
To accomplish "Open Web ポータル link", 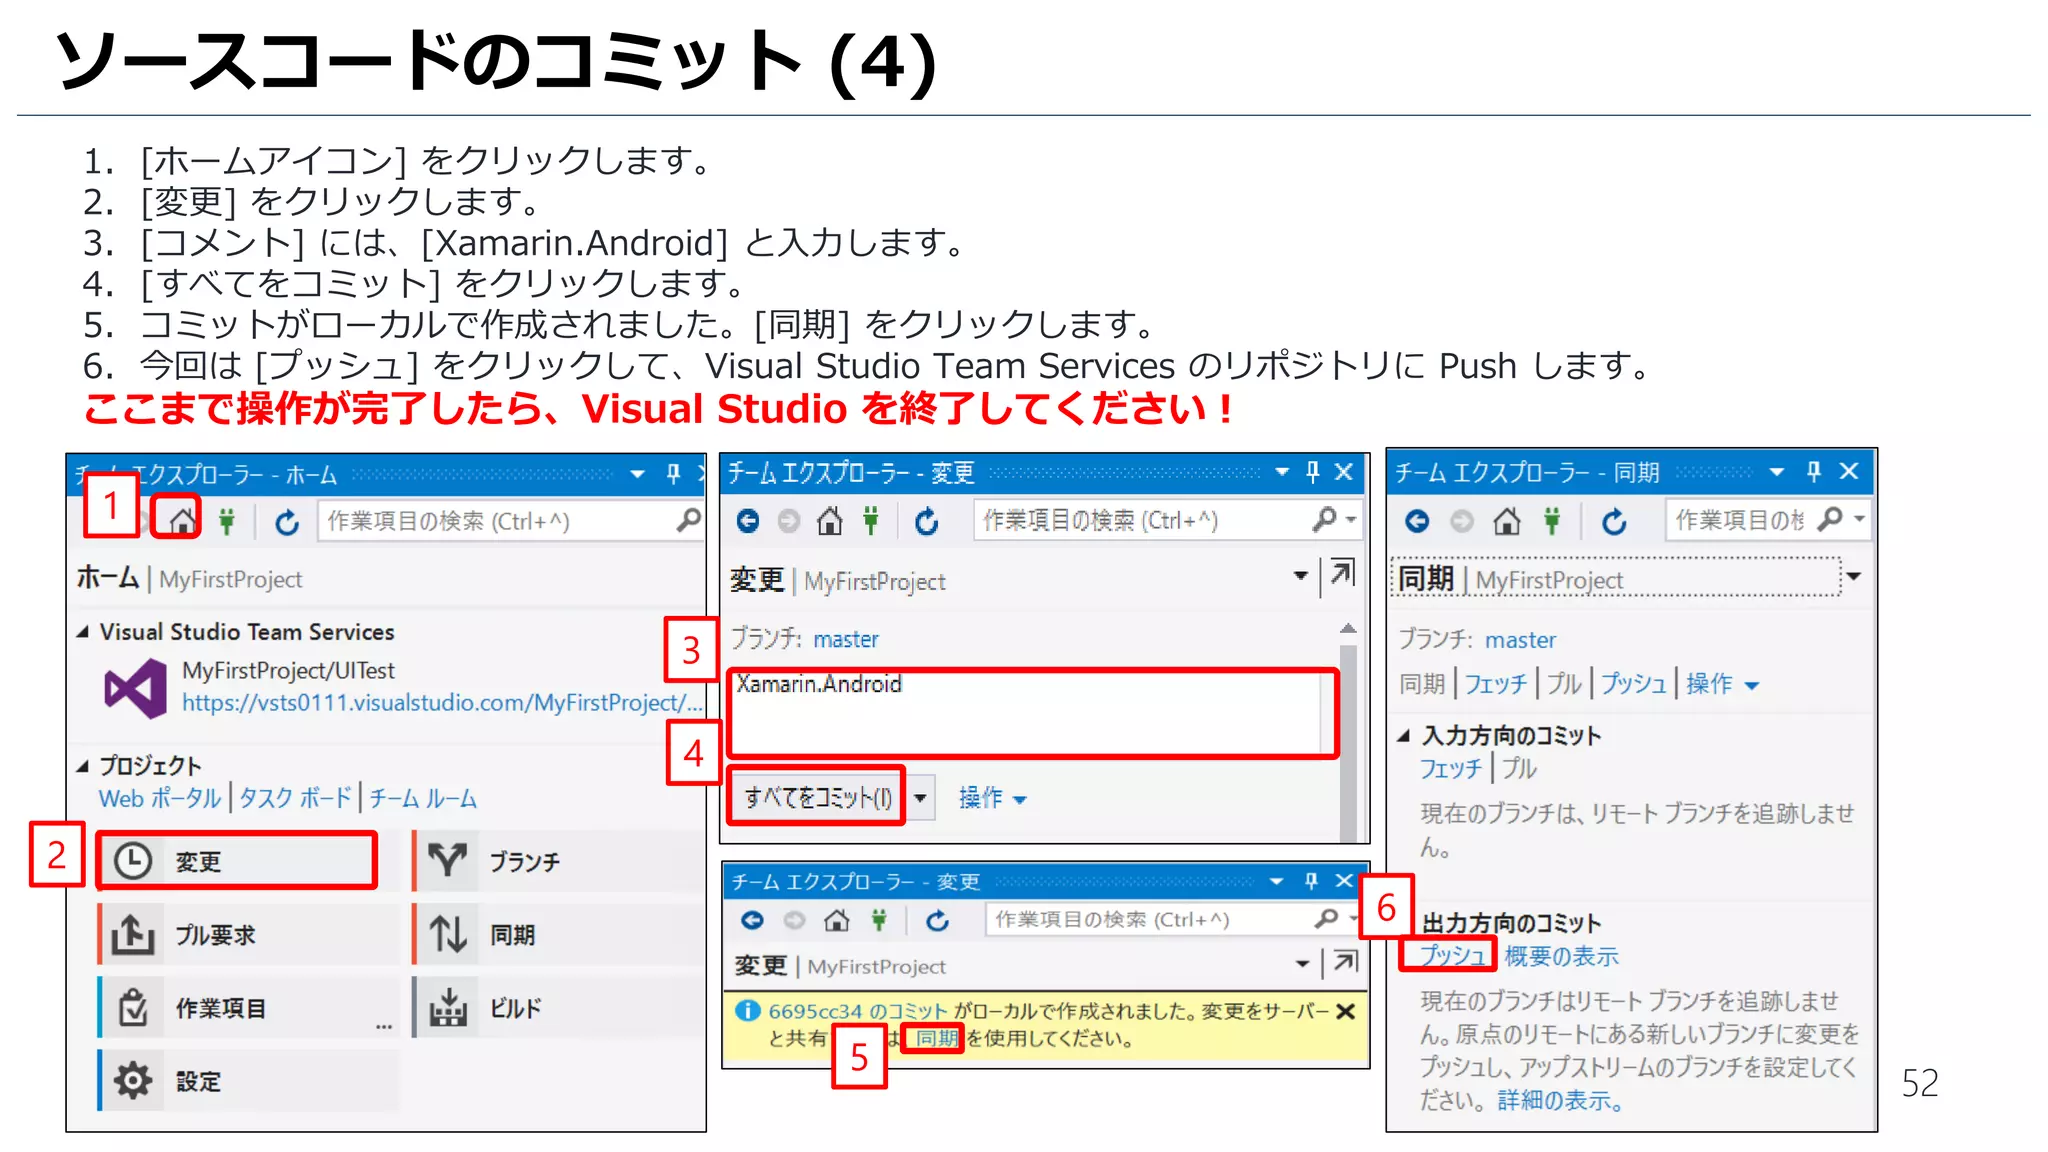I will pyautogui.click(x=160, y=798).
